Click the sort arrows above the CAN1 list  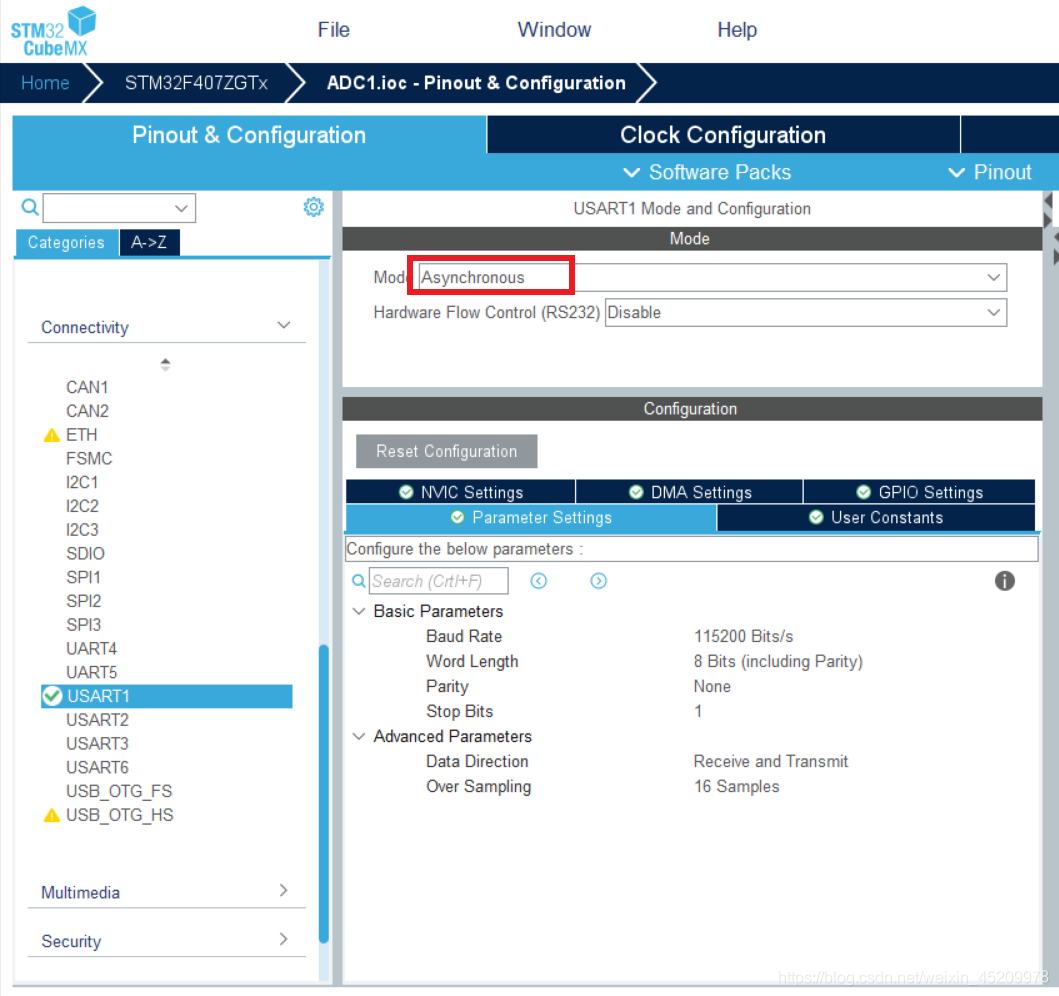[x=165, y=365]
